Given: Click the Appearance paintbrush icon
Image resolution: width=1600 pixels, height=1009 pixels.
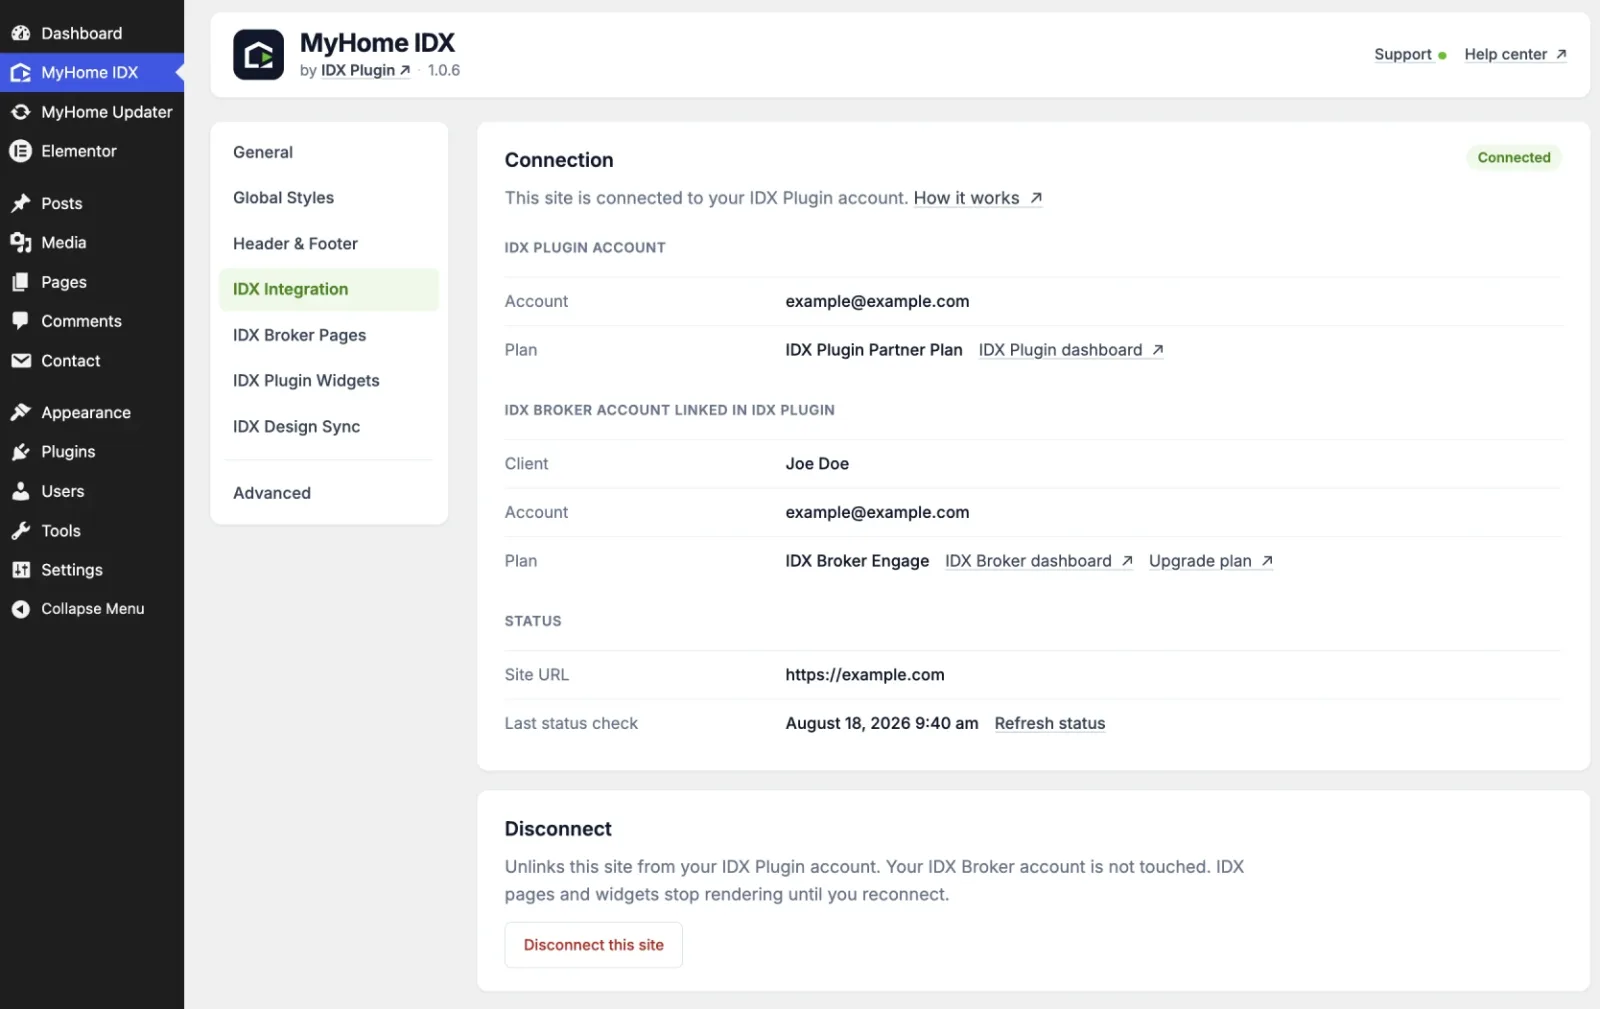Looking at the screenshot, I should (20, 412).
